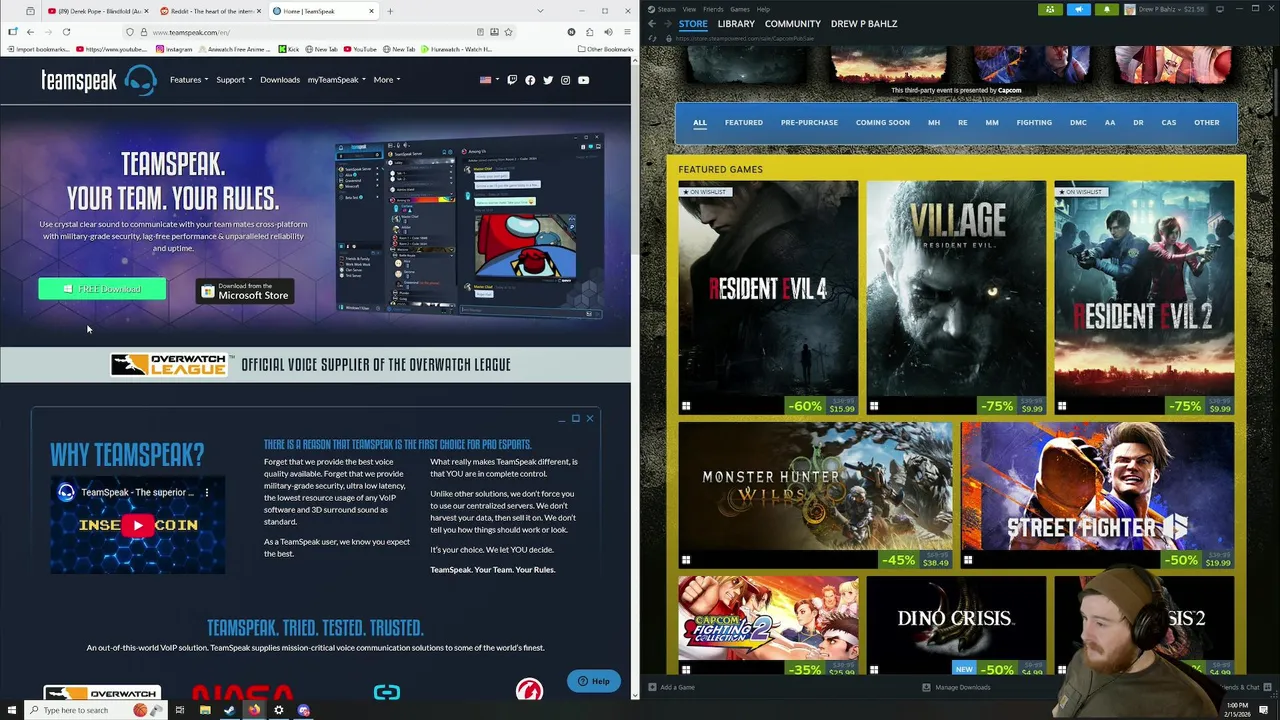Viewport: 1280px width, 720px height.
Task: Select the COMING SOON sale tab
Action: (882, 123)
